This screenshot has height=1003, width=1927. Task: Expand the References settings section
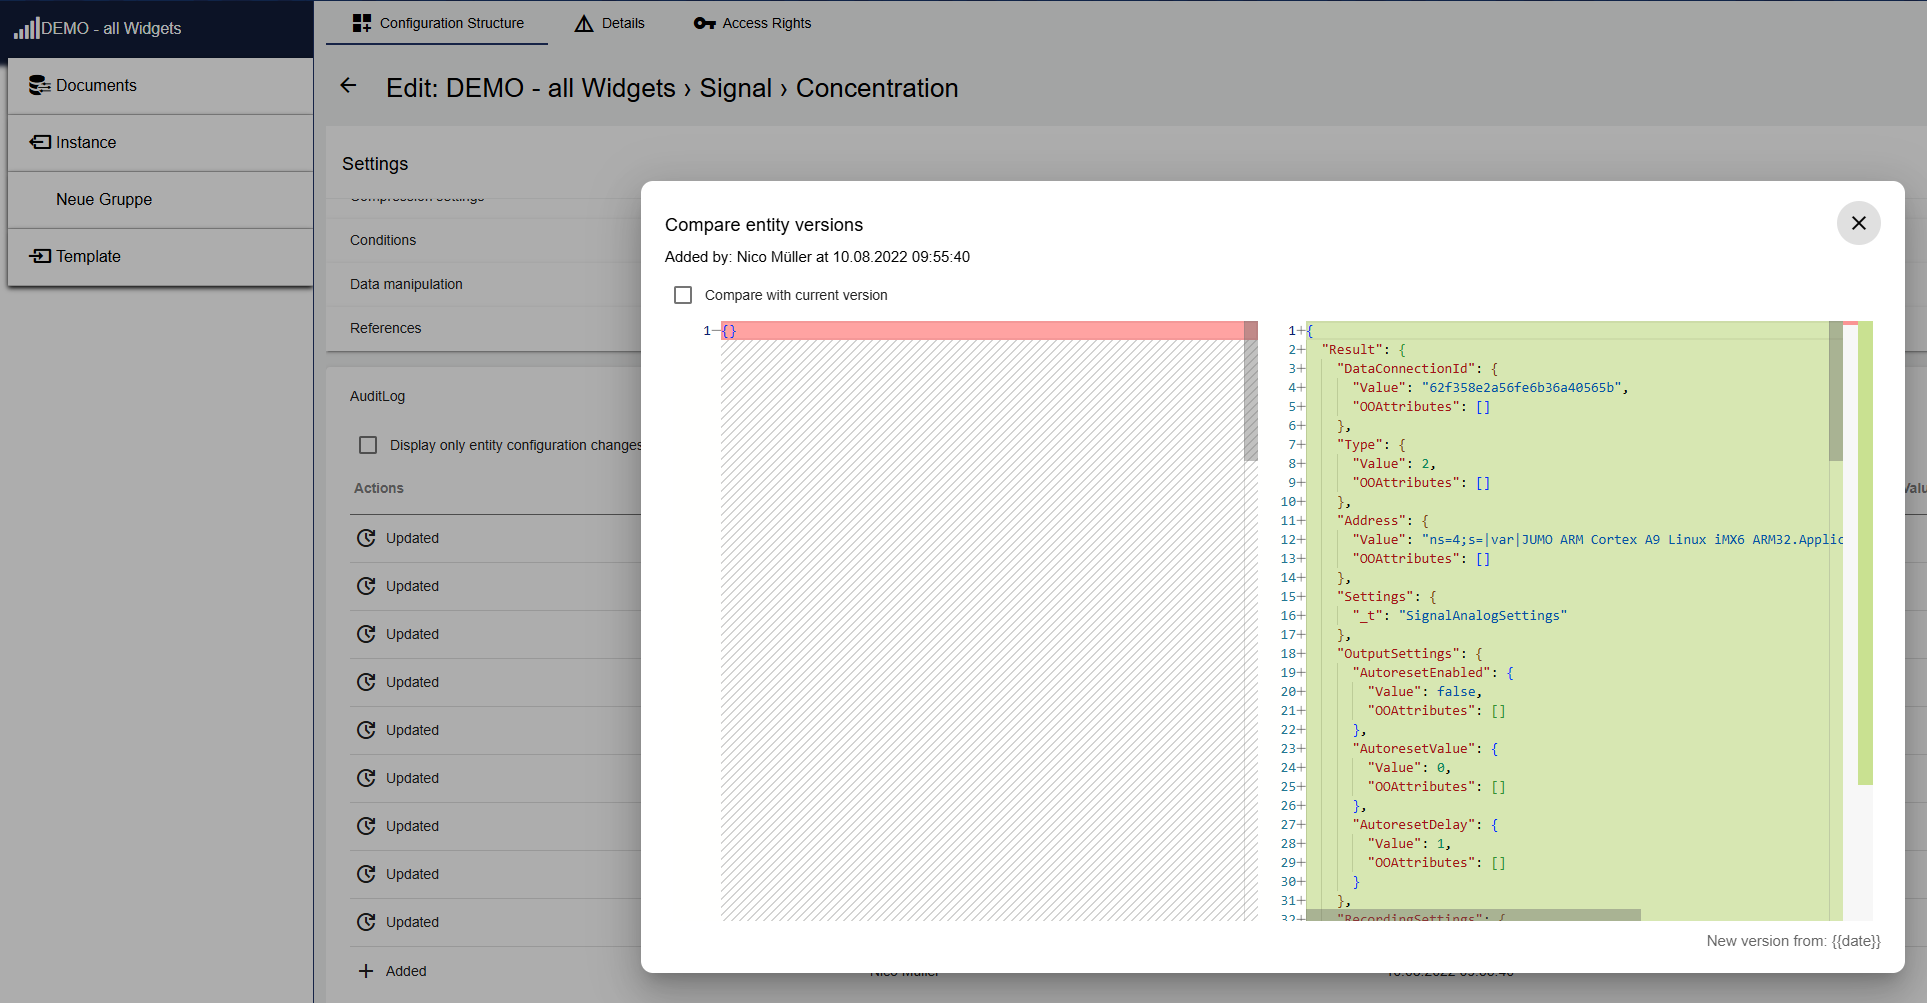click(x=385, y=328)
